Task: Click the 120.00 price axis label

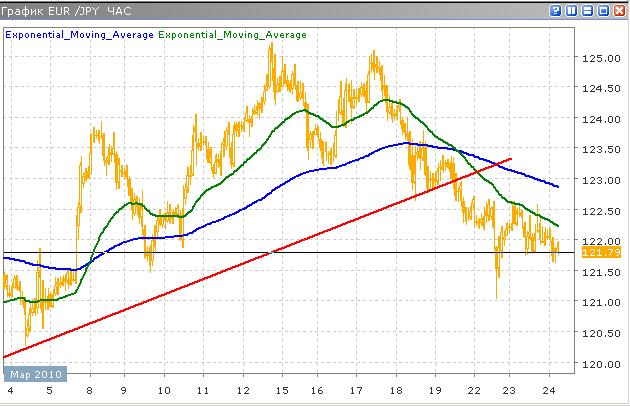Action: [x=597, y=364]
